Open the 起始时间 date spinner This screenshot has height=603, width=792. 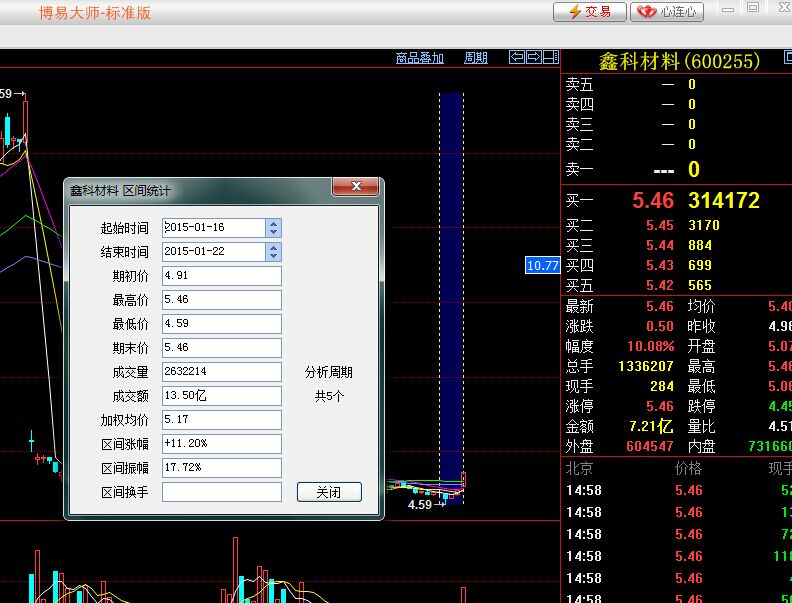pyautogui.click(x=274, y=228)
